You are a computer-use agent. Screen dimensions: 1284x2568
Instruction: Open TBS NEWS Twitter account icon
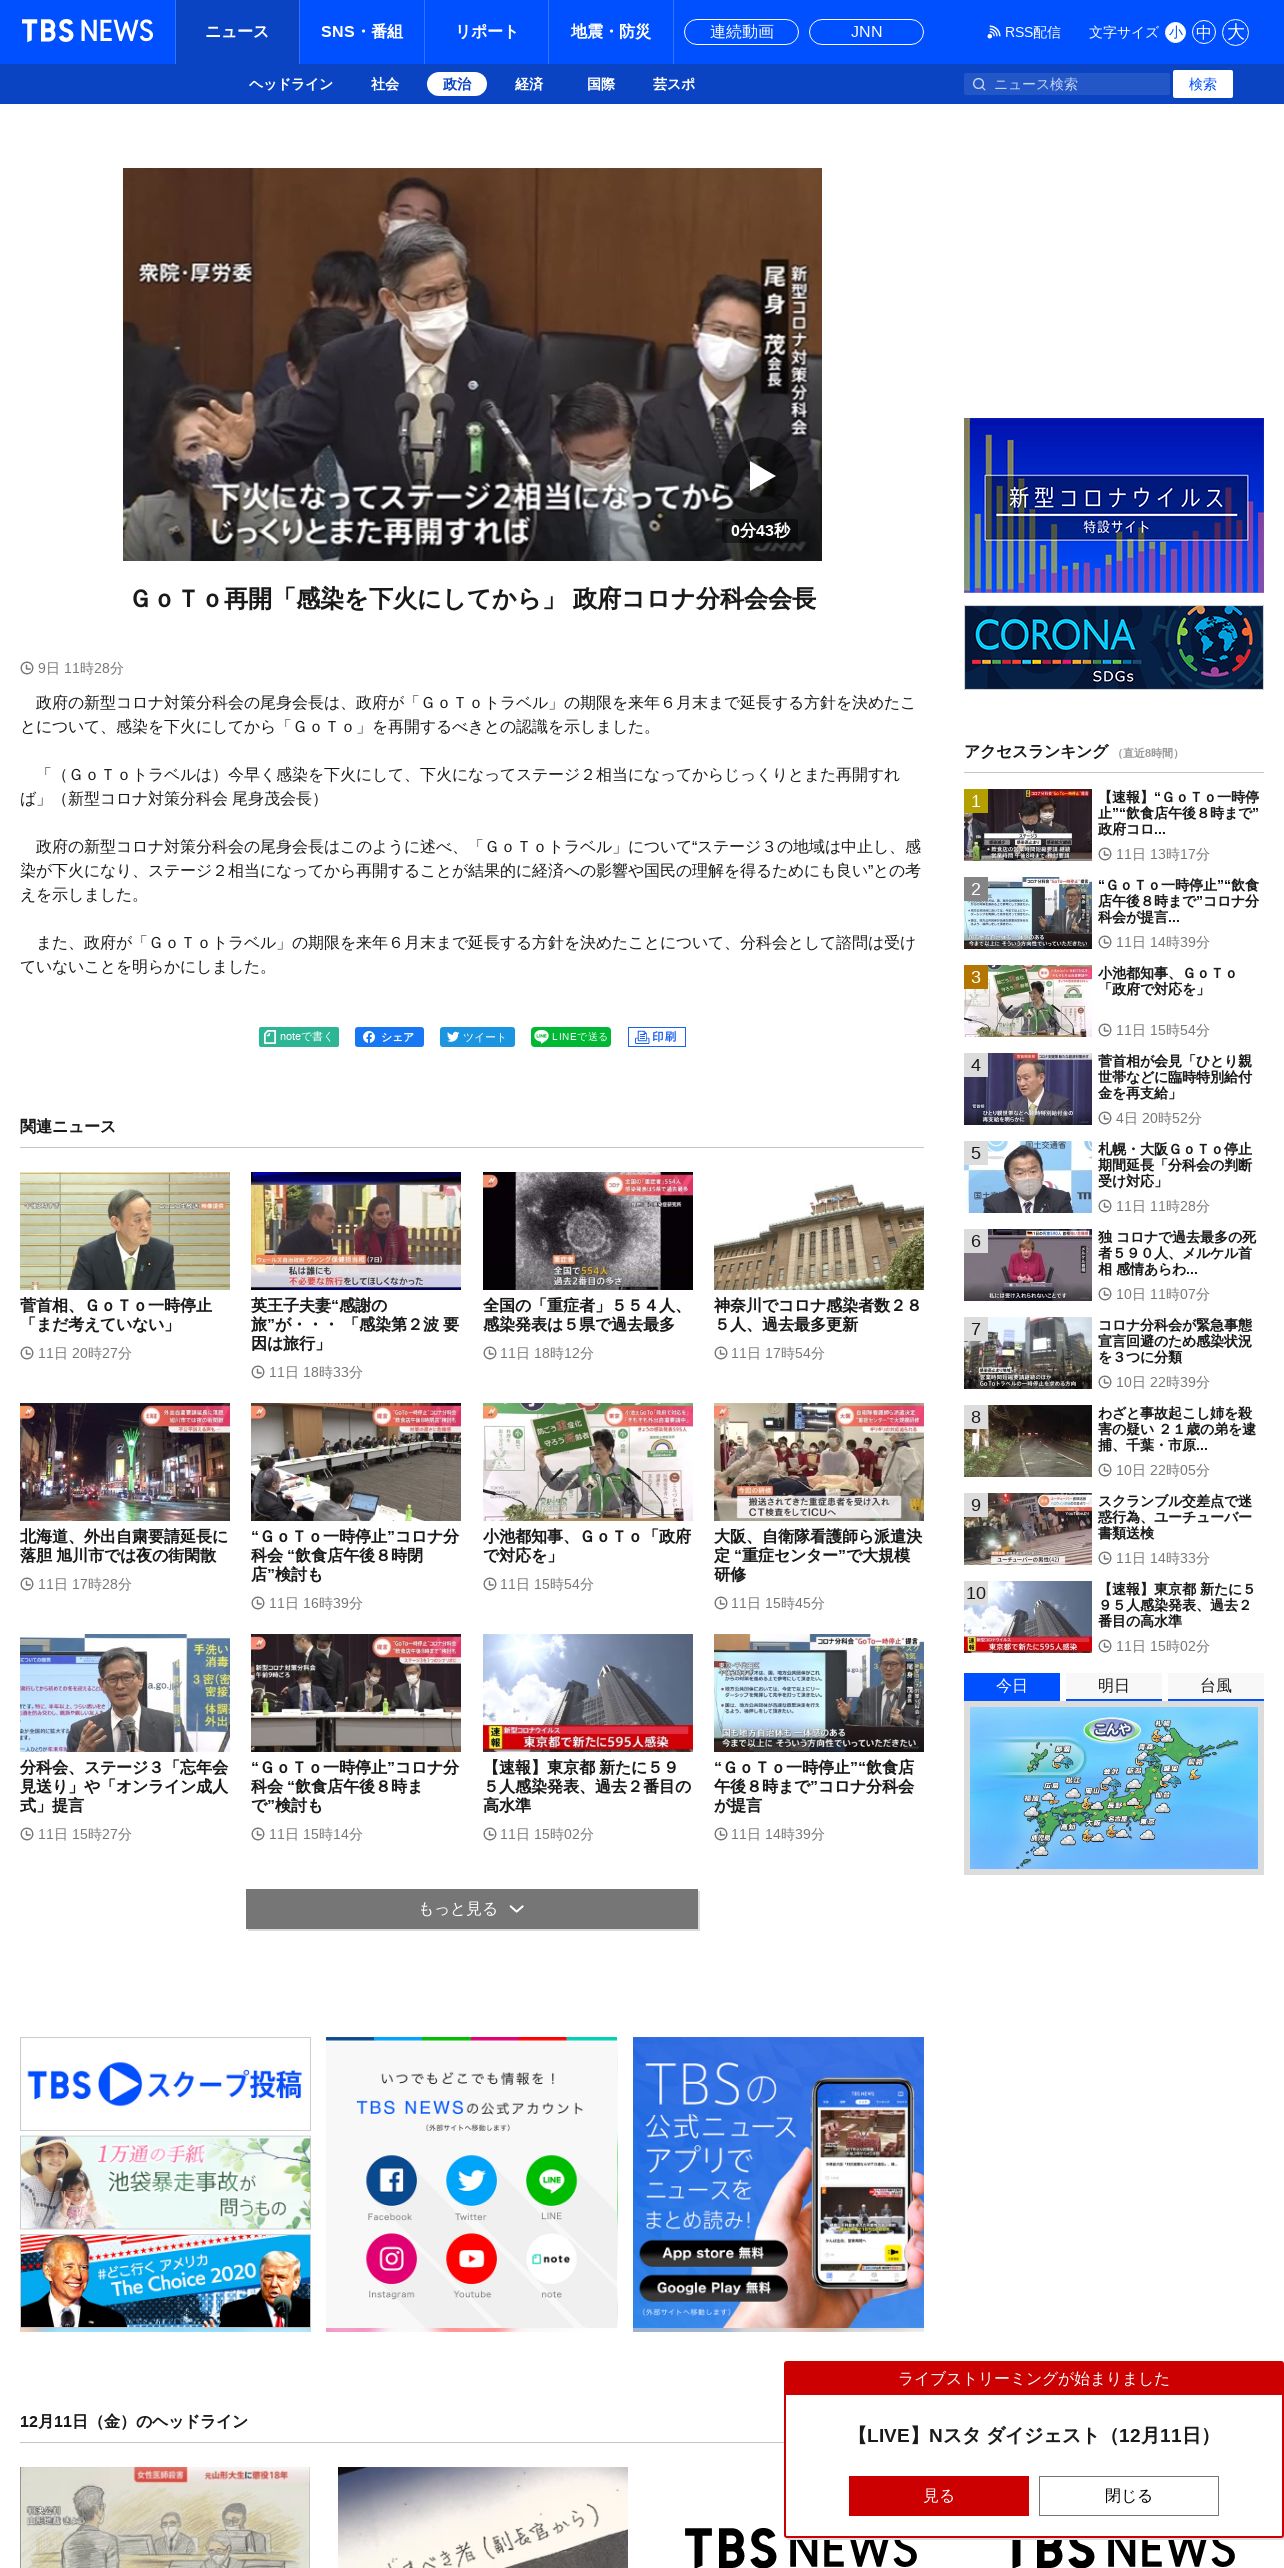coord(471,2180)
